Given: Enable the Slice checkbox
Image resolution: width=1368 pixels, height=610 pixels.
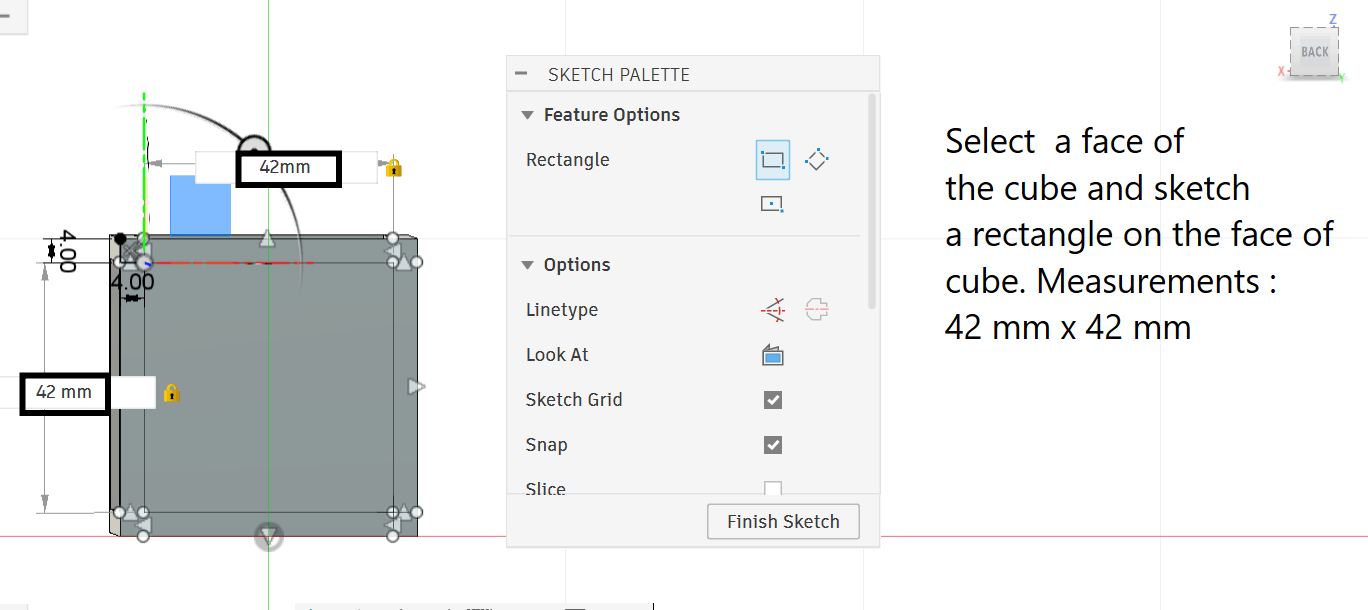Looking at the screenshot, I should pos(773,489).
